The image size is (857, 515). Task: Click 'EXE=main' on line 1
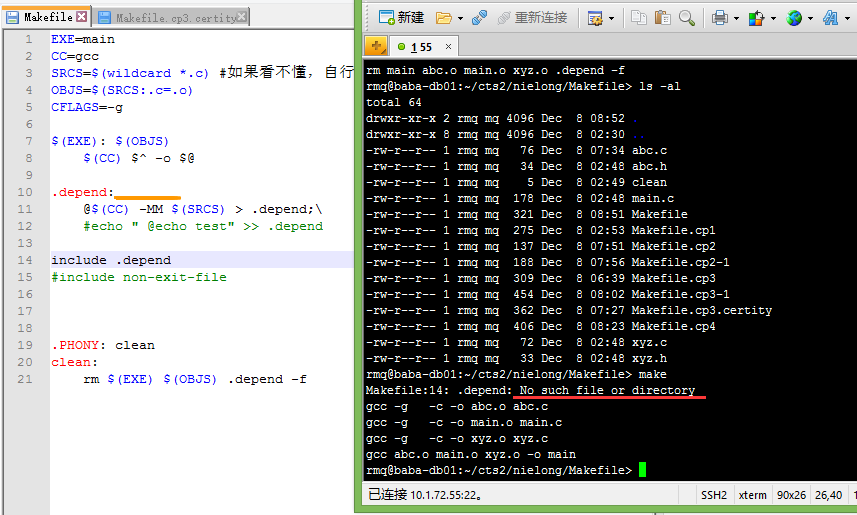pos(83,39)
